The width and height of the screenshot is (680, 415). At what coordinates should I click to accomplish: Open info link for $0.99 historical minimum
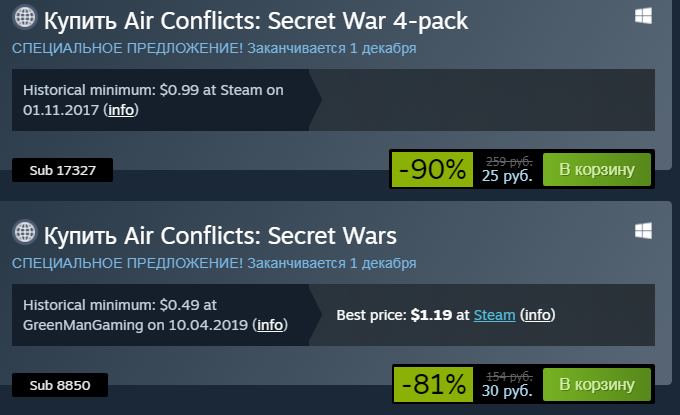coord(121,110)
